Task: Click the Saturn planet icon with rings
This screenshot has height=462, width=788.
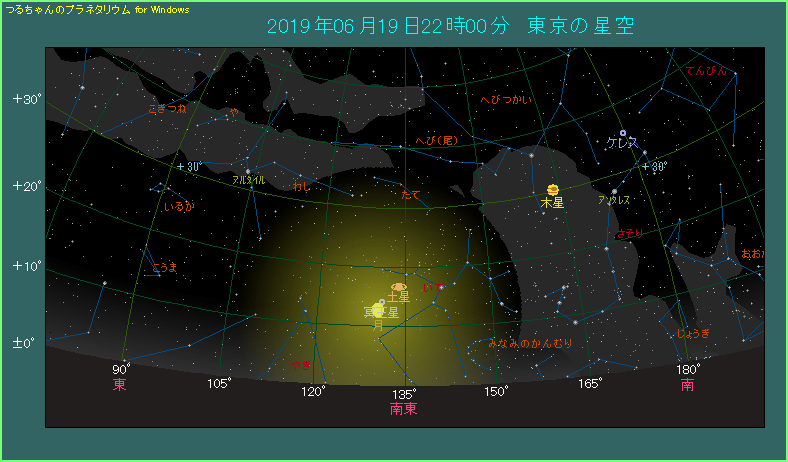Action: [398, 286]
